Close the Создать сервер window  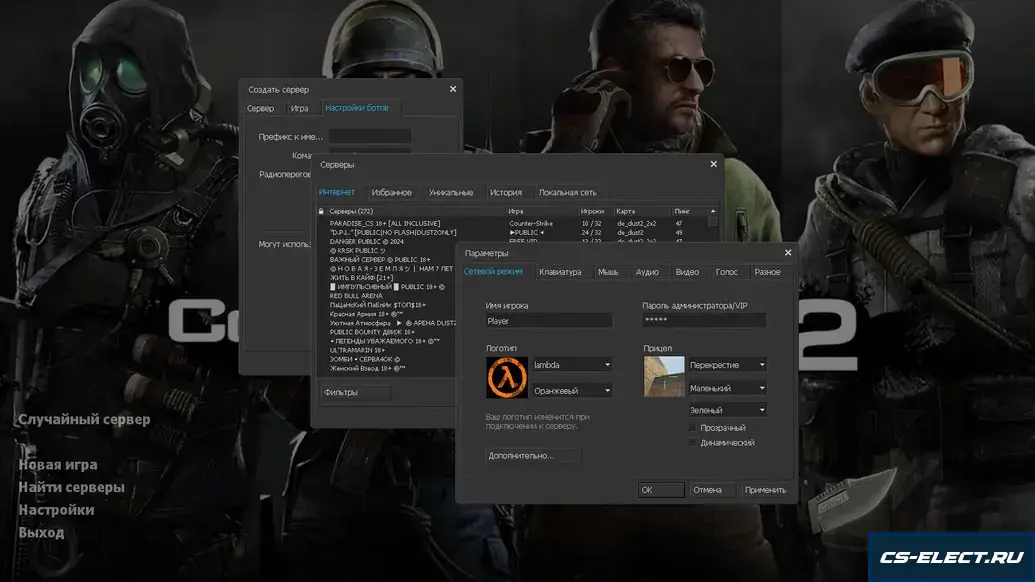pyautogui.click(x=453, y=89)
